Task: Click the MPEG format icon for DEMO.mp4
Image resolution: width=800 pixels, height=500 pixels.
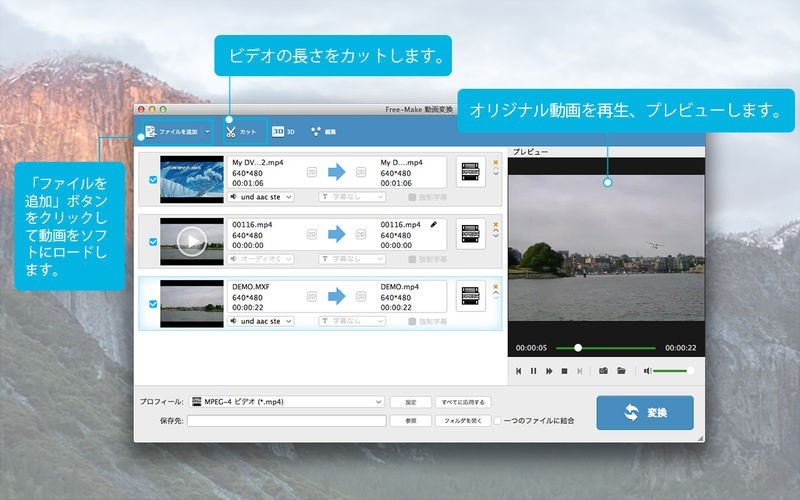Action: click(471, 294)
